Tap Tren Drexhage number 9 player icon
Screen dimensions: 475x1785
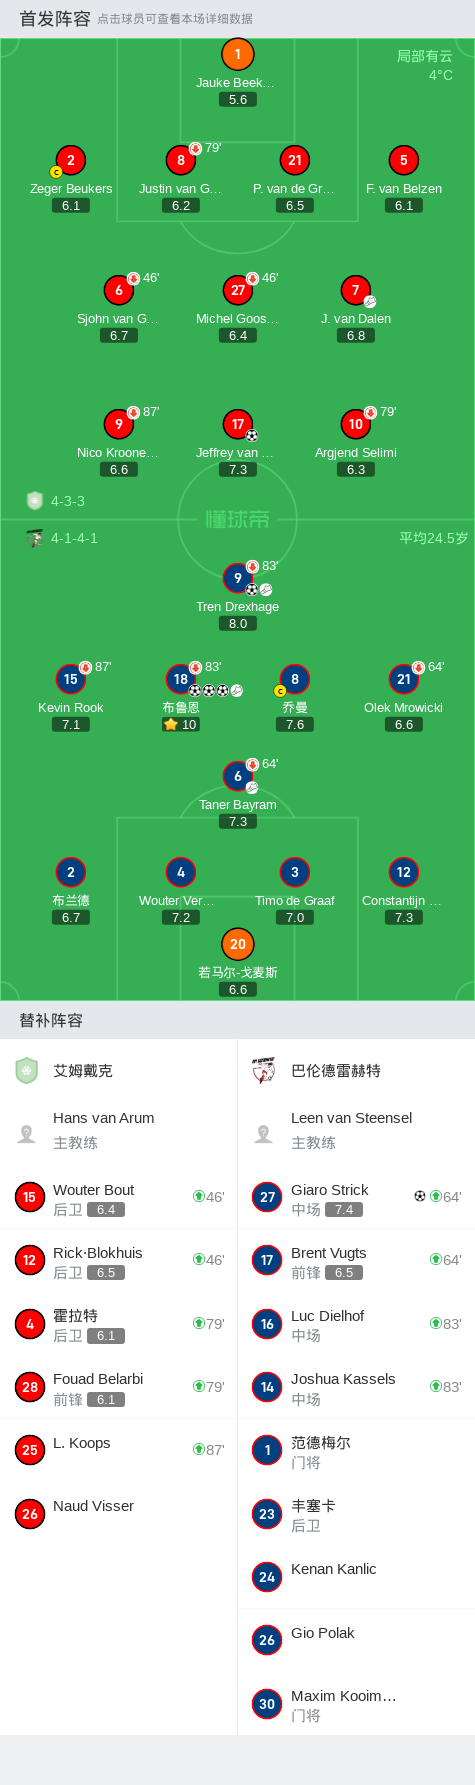pos(238,578)
